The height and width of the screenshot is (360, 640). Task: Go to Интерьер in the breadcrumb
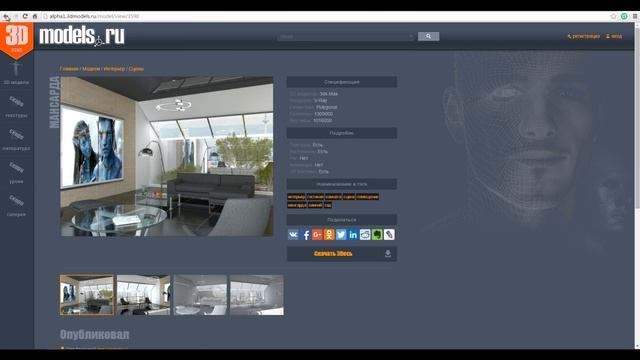pos(114,69)
